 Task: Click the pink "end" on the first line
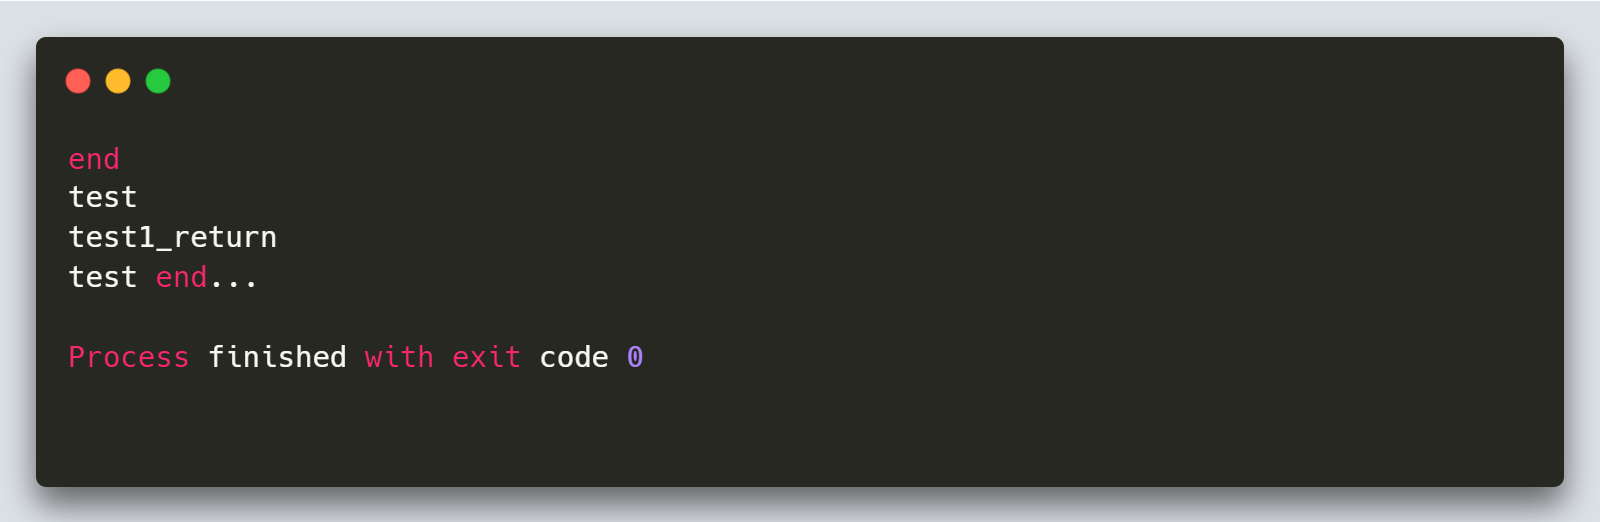click(x=94, y=159)
